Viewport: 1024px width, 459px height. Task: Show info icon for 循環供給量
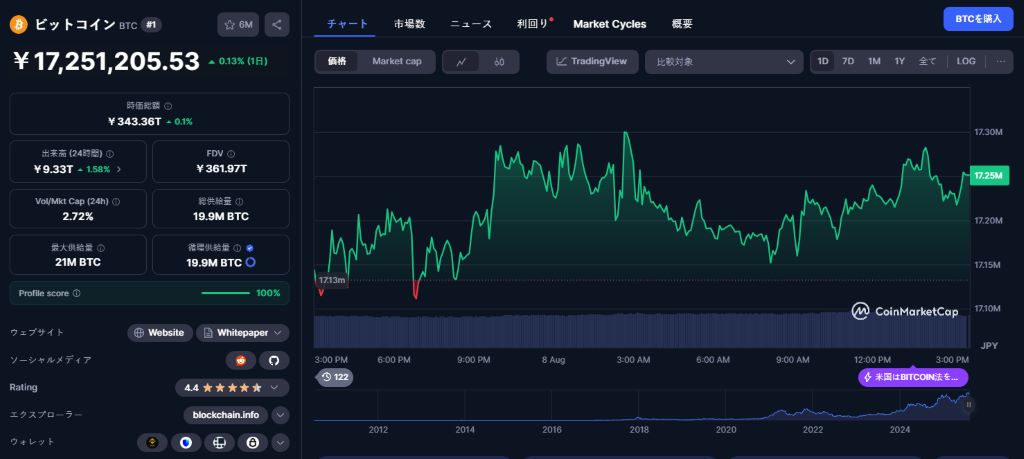[x=238, y=248]
